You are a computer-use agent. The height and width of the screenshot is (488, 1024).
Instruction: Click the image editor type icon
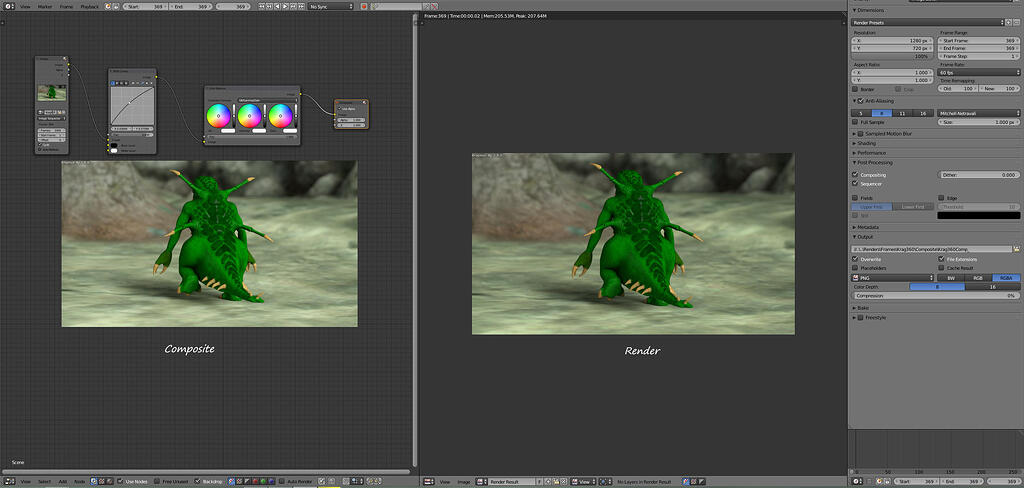click(428, 481)
